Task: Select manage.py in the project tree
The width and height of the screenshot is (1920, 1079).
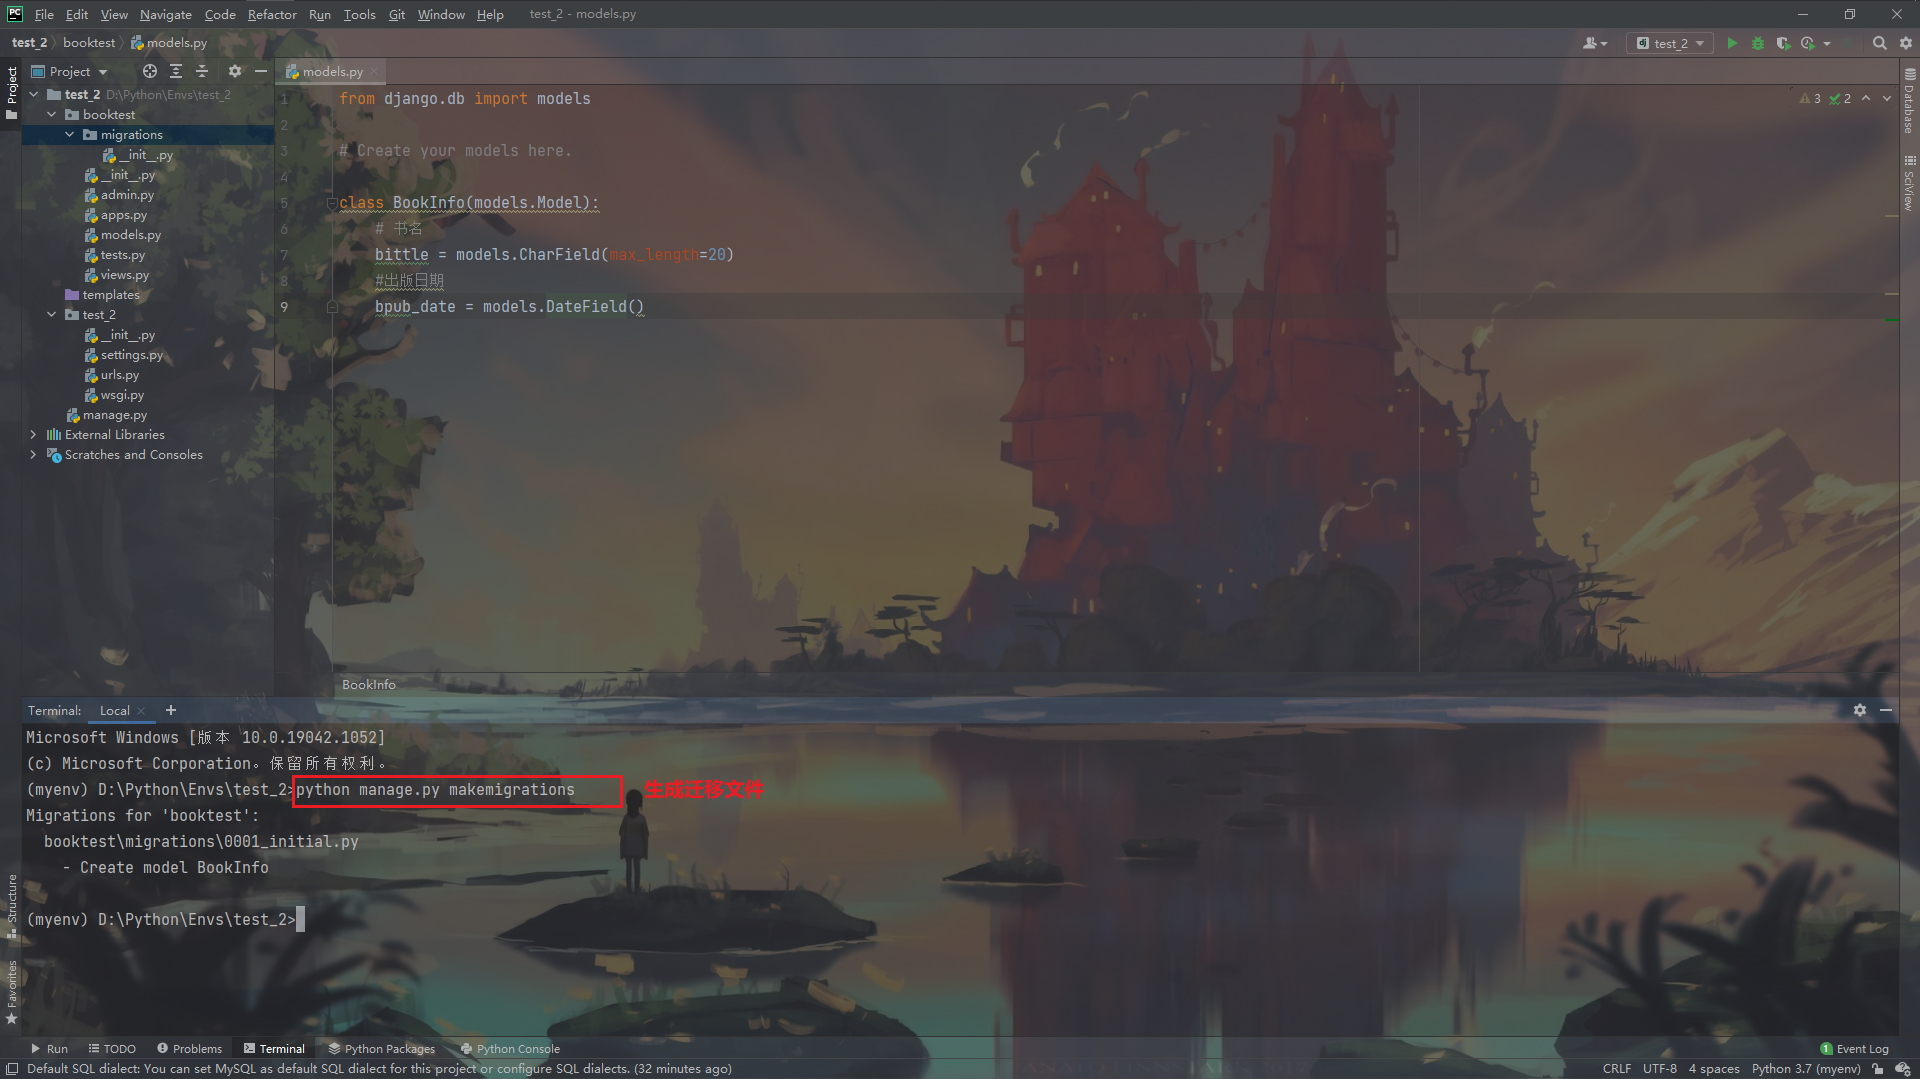Action: click(x=114, y=414)
